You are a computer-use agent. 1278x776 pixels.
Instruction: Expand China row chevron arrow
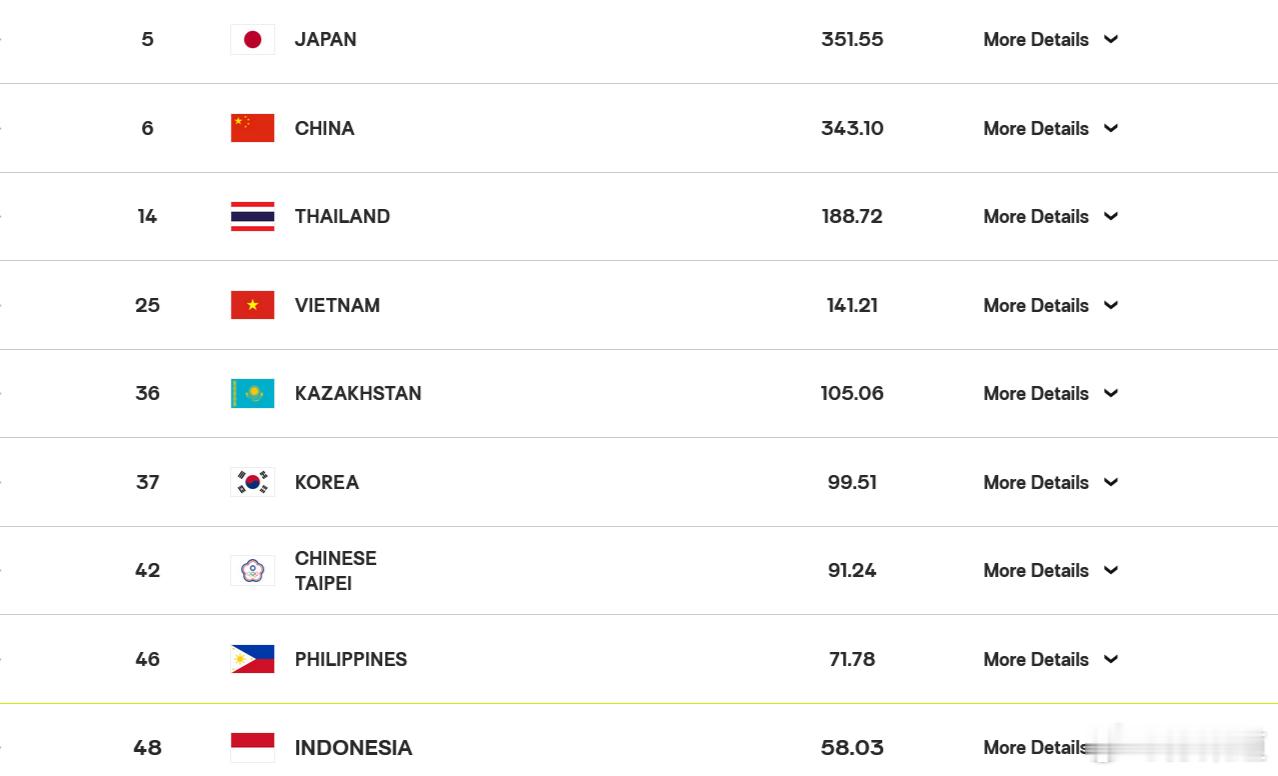pyautogui.click(x=1110, y=128)
